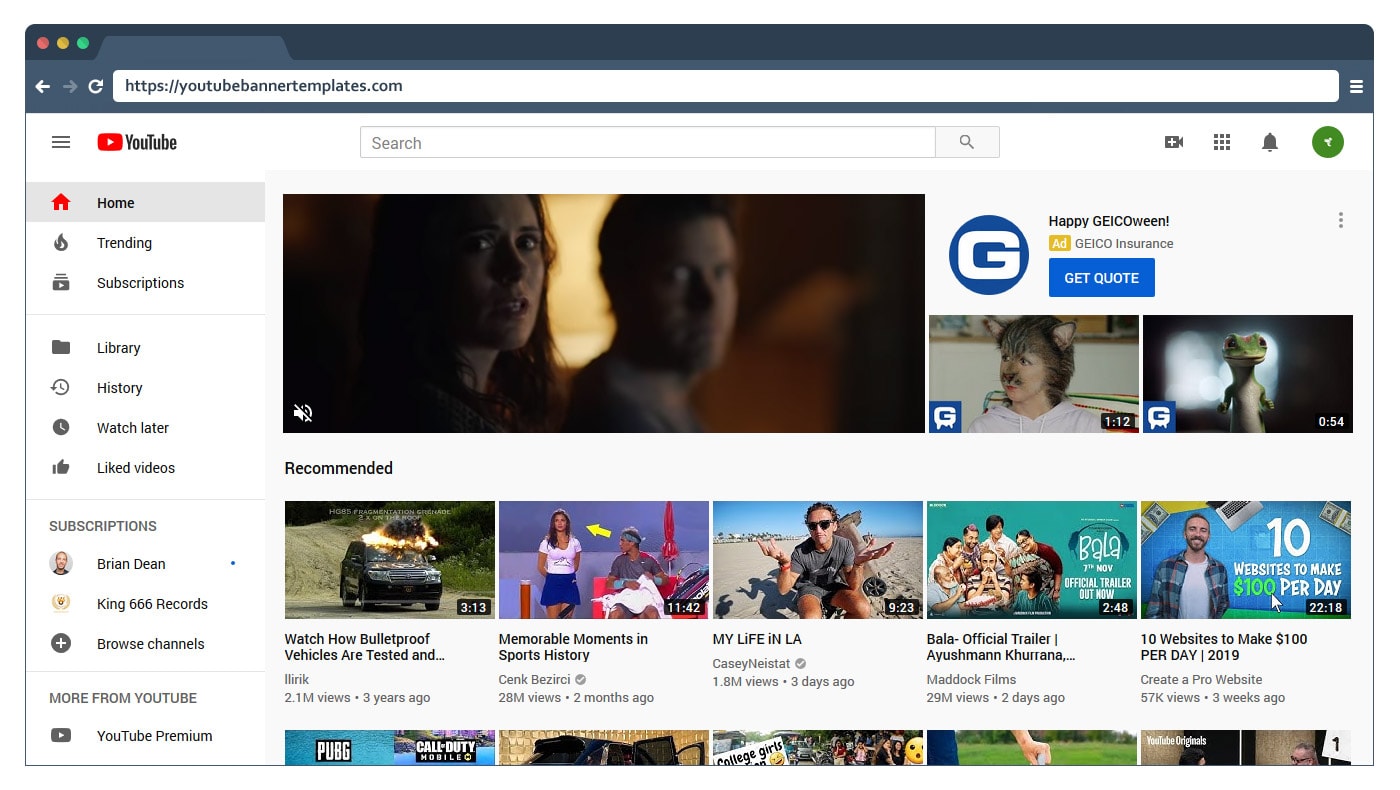Click the GET QUOTE button
The image size is (1400, 790).
point(1101,278)
